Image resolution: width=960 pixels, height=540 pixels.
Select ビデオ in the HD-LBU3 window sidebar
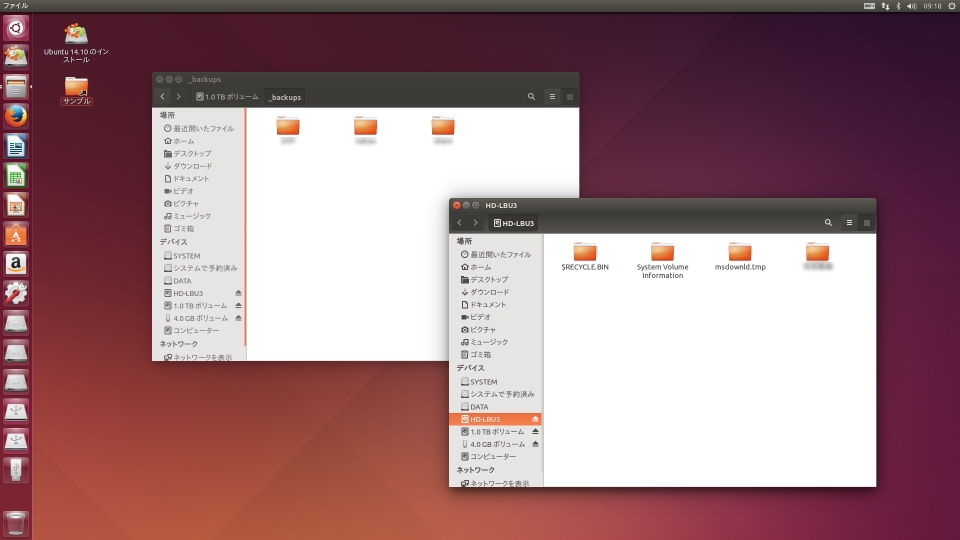[x=496, y=317]
